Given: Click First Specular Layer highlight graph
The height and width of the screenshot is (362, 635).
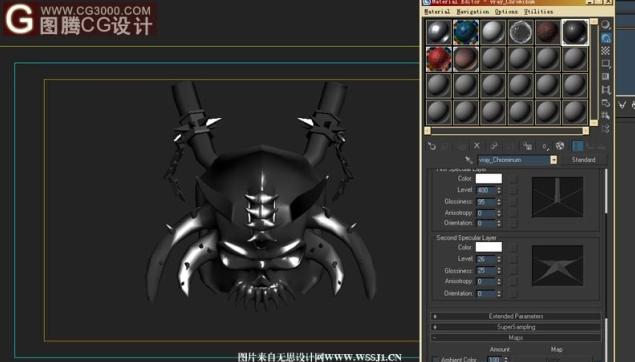Looking at the screenshot, I should [557, 197].
